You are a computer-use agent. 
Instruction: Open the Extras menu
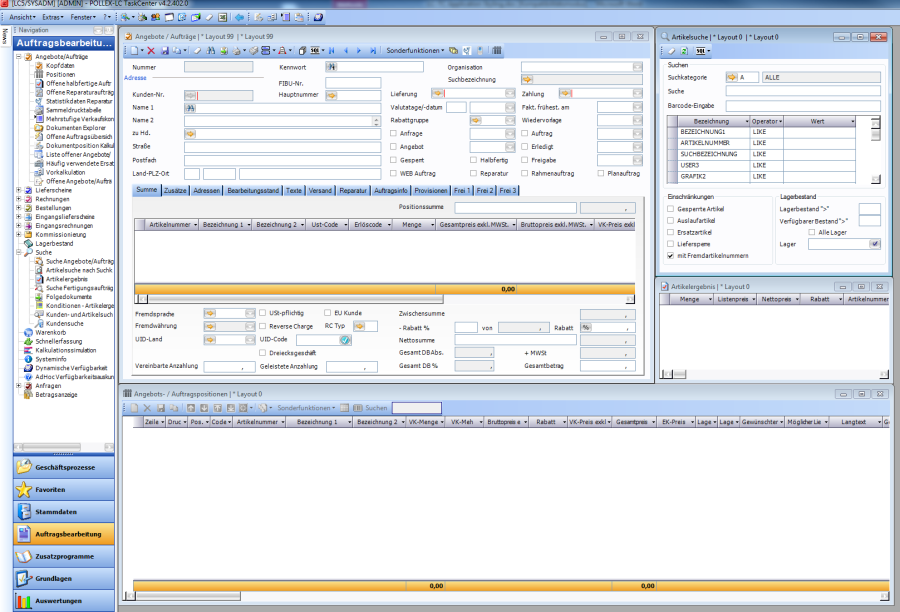point(53,17)
